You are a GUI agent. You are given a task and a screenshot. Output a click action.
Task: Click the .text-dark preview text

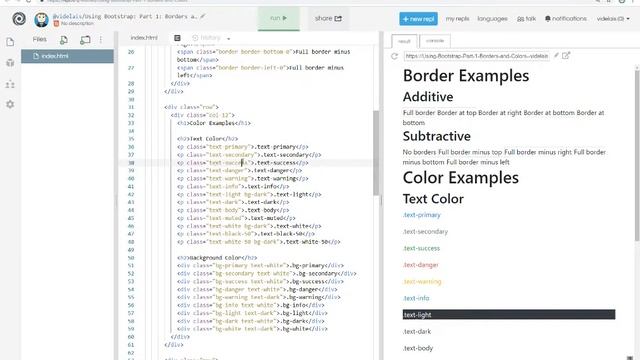pyautogui.click(x=417, y=331)
